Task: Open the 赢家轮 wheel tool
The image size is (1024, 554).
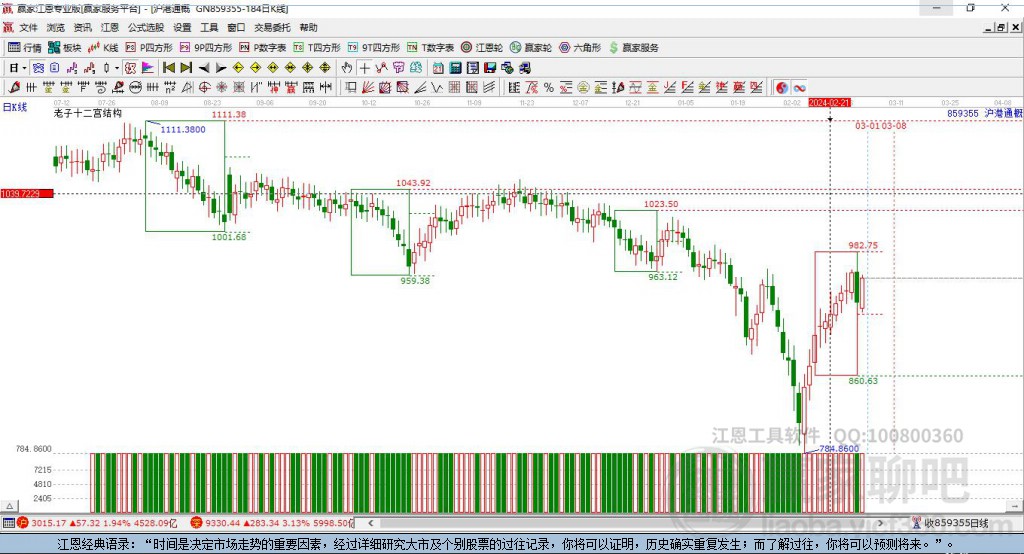Action: (x=531, y=48)
